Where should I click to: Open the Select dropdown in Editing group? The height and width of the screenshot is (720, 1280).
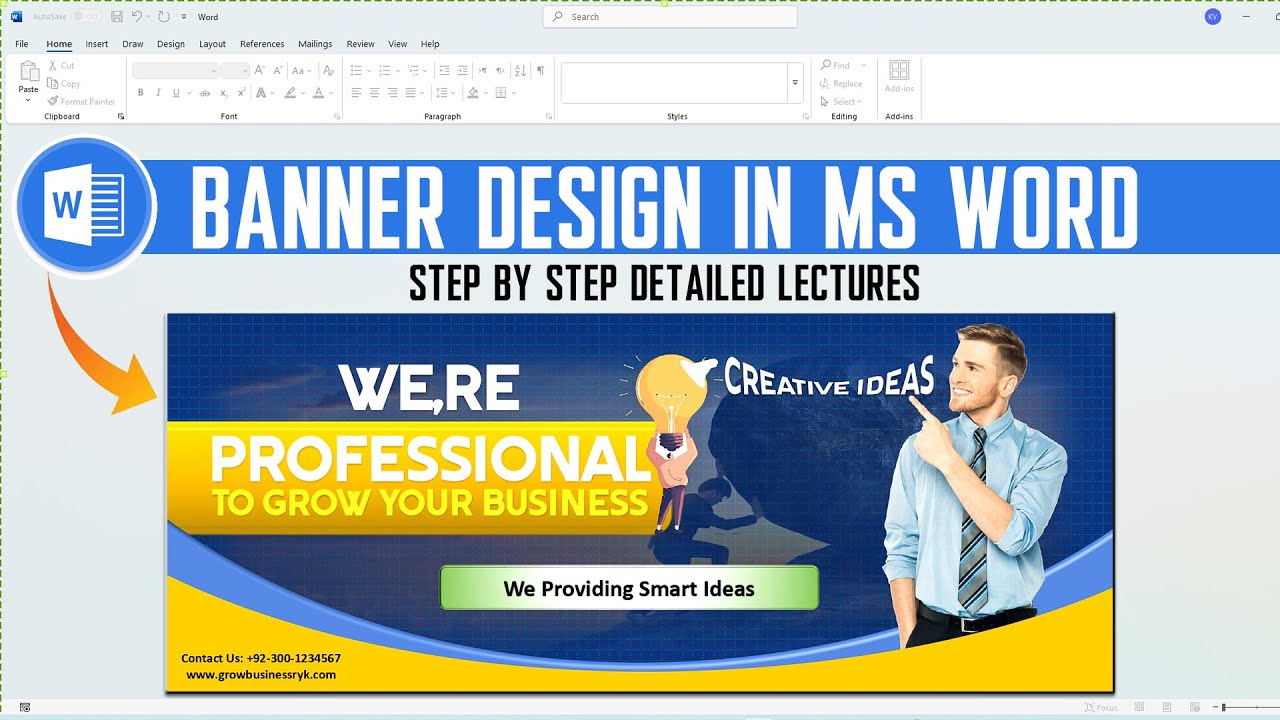[841, 101]
